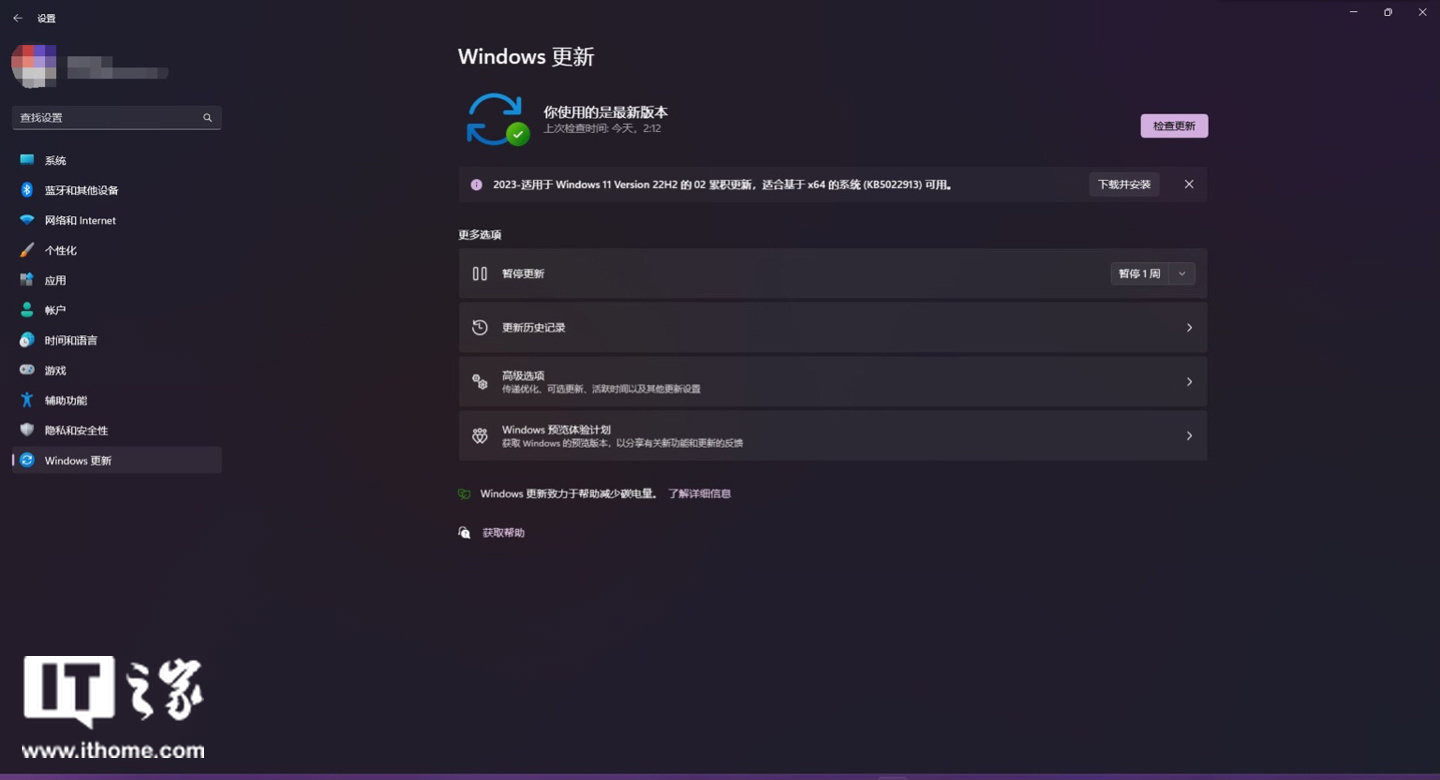The image size is (1440, 780).
Task: Click the purple info dot on KB5022913 banner
Action: [x=476, y=185]
